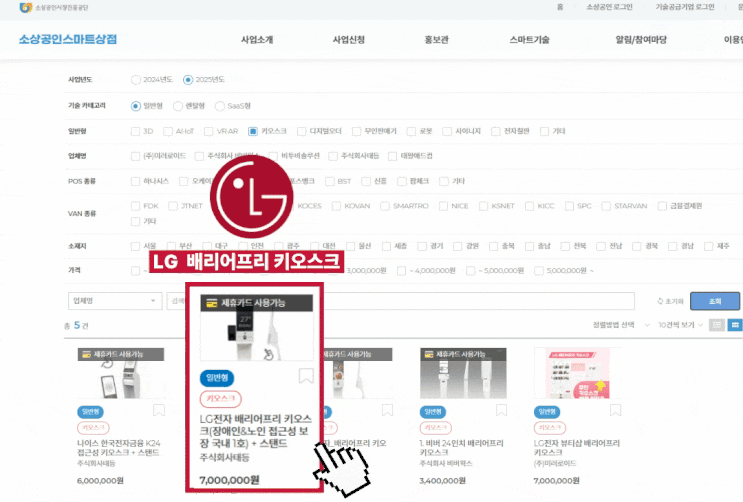Open the 홍보관 menu
Image resolution: width=743 pixels, height=502 pixels.
pos(436,40)
